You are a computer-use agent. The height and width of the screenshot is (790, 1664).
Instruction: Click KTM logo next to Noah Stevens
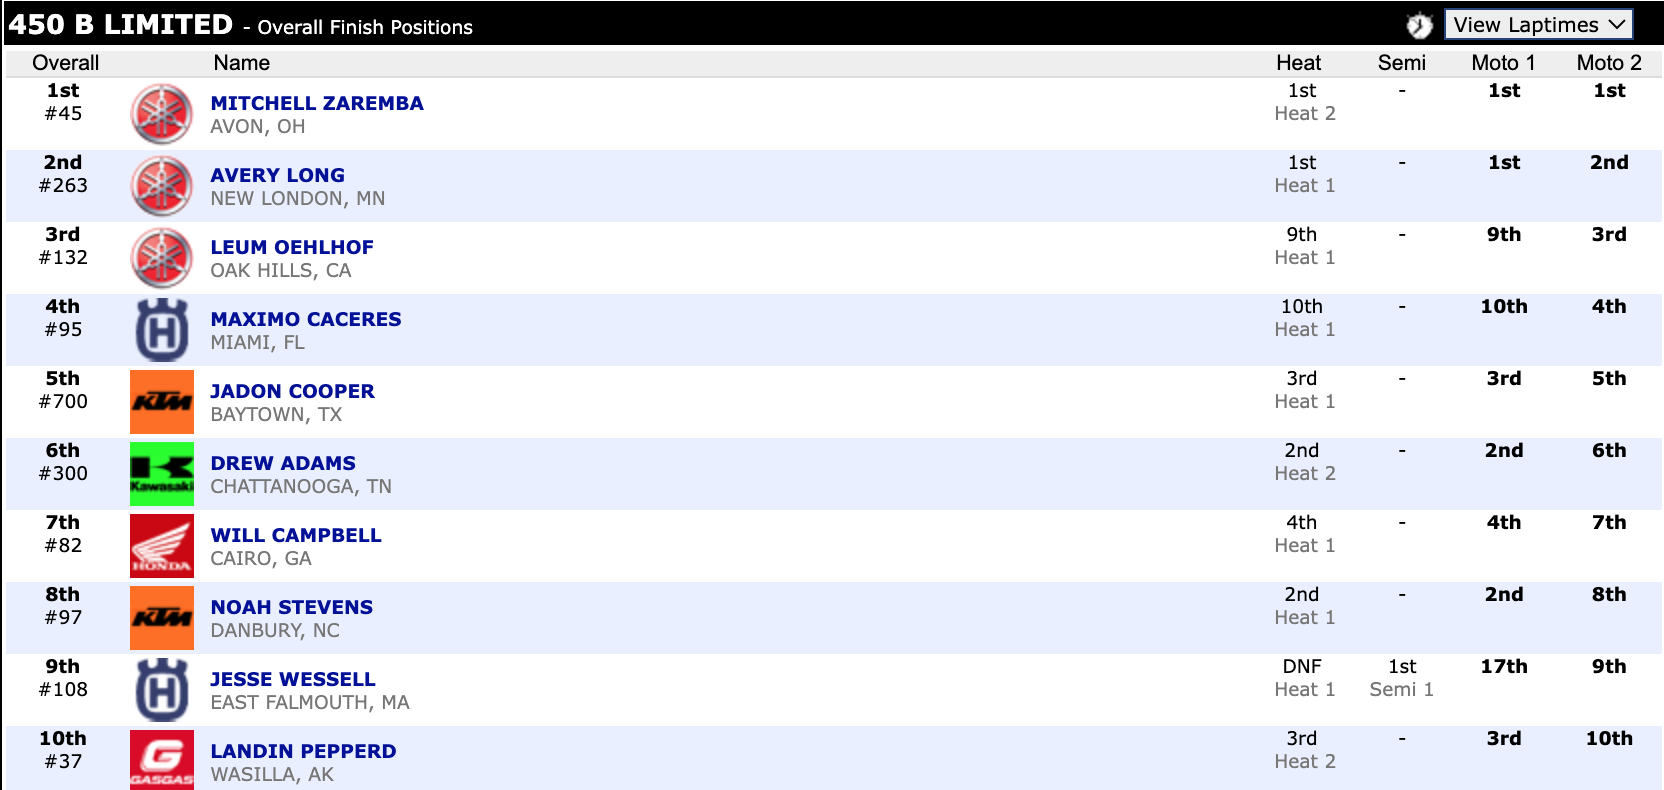pos(162,618)
